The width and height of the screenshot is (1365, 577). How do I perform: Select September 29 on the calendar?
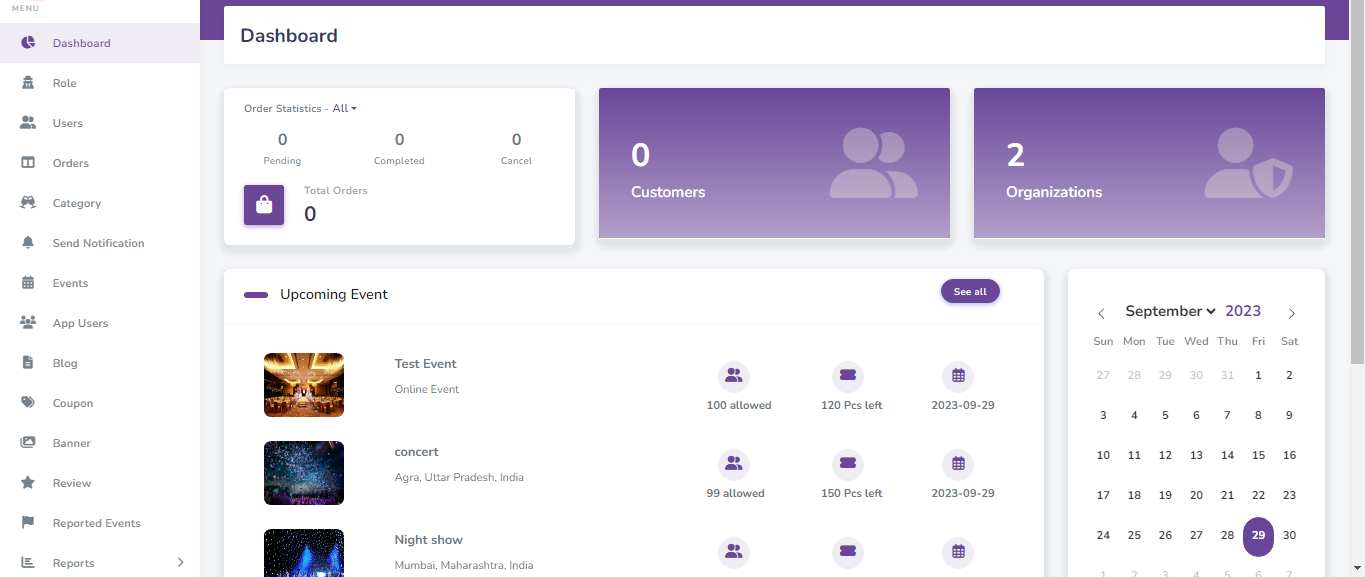(1258, 536)
